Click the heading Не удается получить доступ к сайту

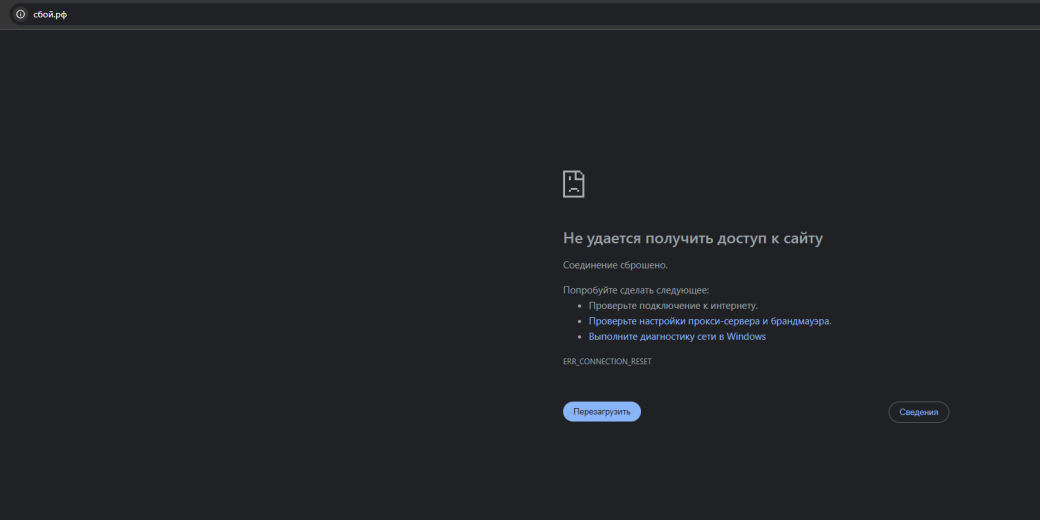pyautogui.click(x=692, y=238)
